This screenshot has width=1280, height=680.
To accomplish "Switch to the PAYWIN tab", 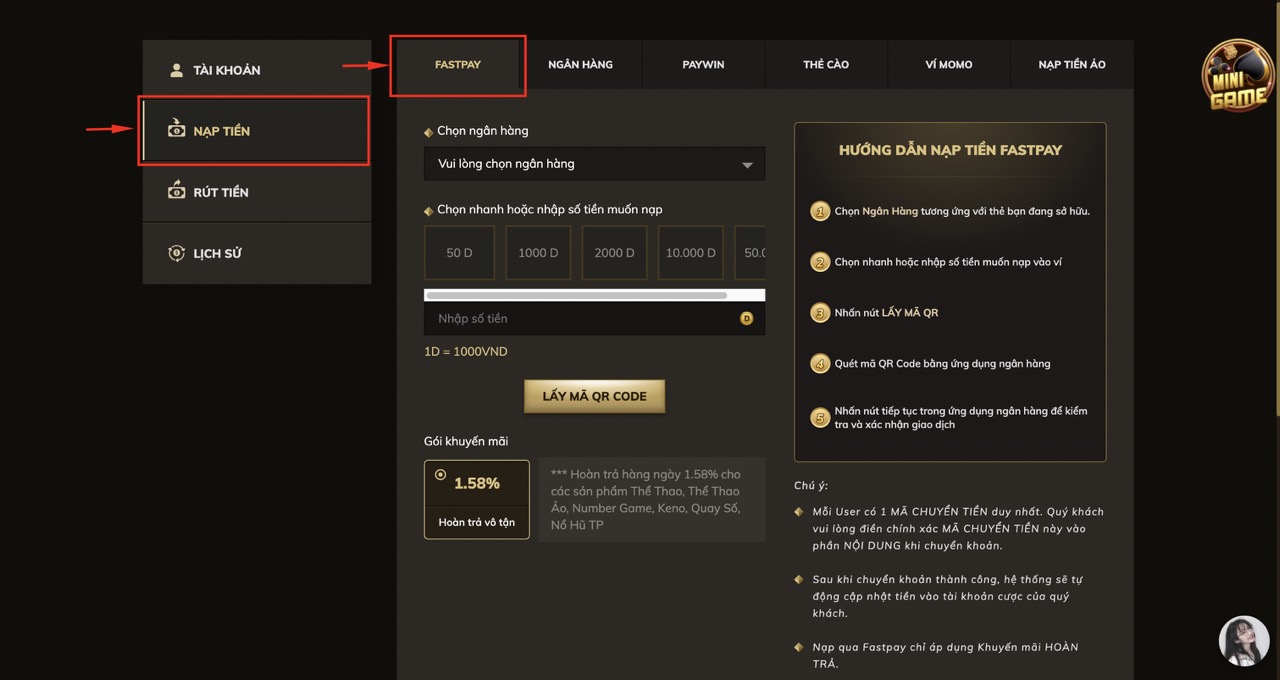I will point(703,65).
